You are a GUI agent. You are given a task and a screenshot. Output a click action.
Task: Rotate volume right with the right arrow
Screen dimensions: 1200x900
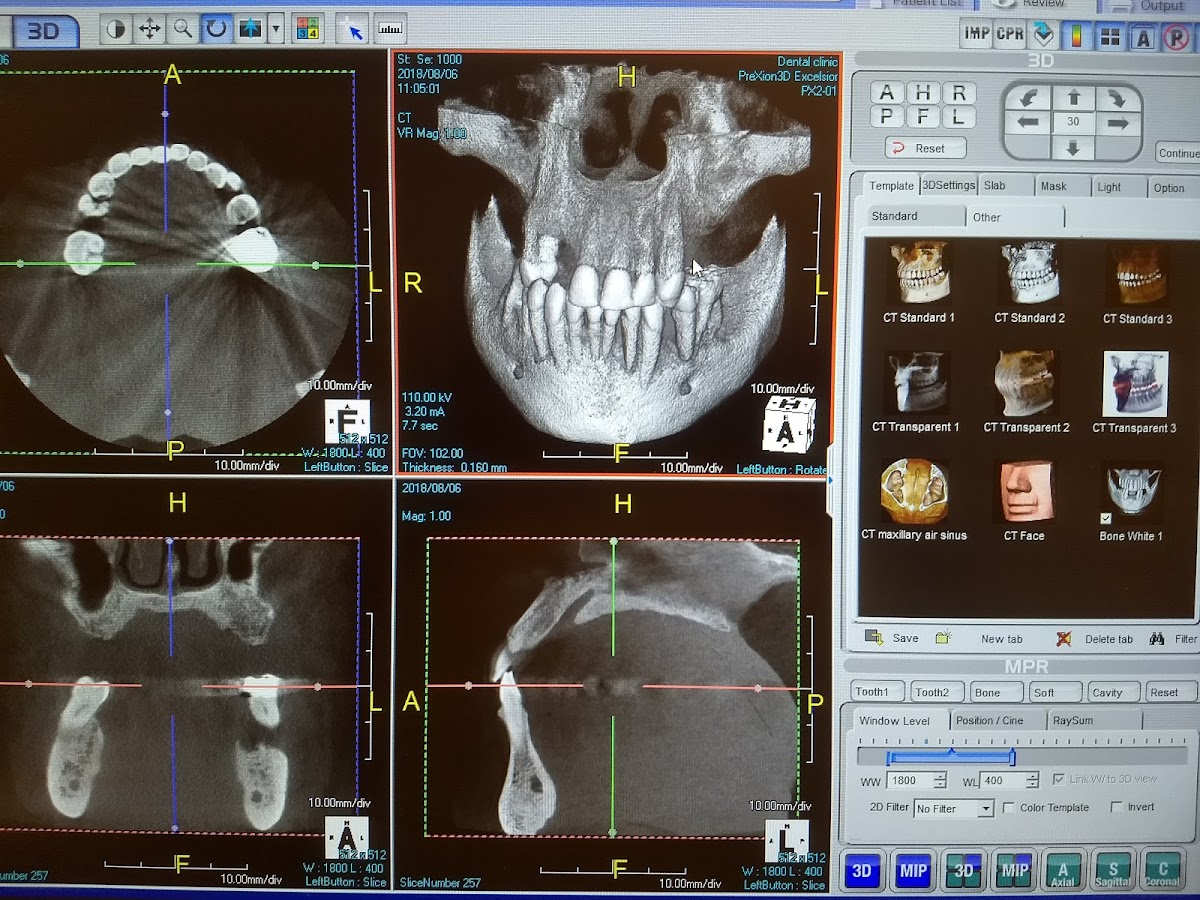1118,124
